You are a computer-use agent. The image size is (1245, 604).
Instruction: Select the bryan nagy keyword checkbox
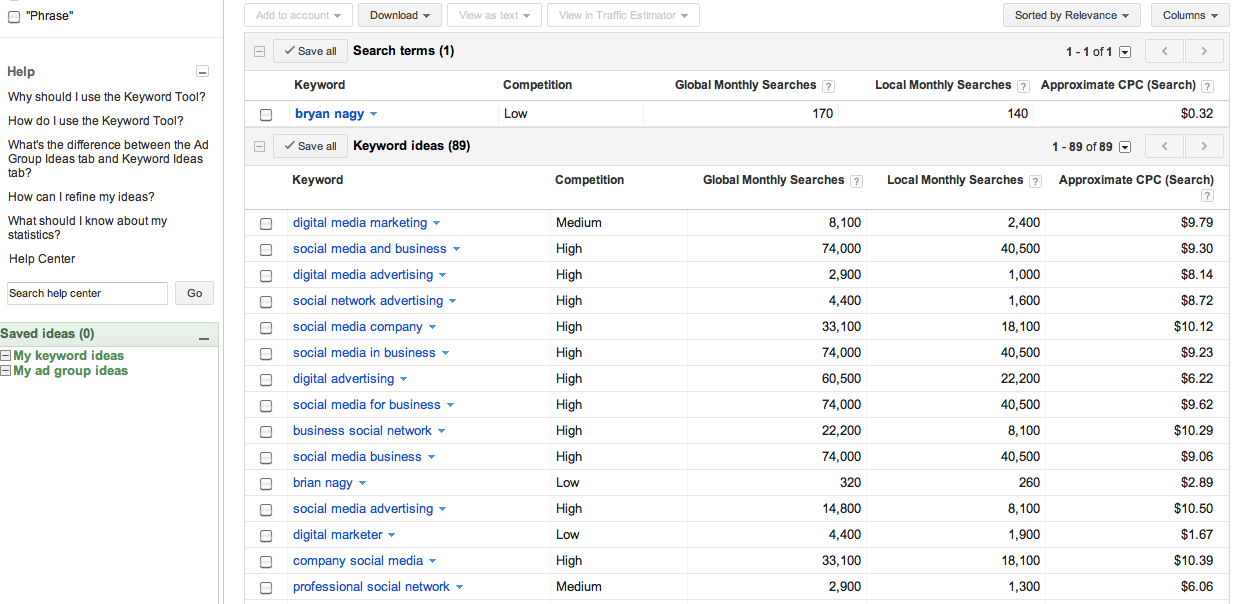pyautogui.click(x=266, y=114)
